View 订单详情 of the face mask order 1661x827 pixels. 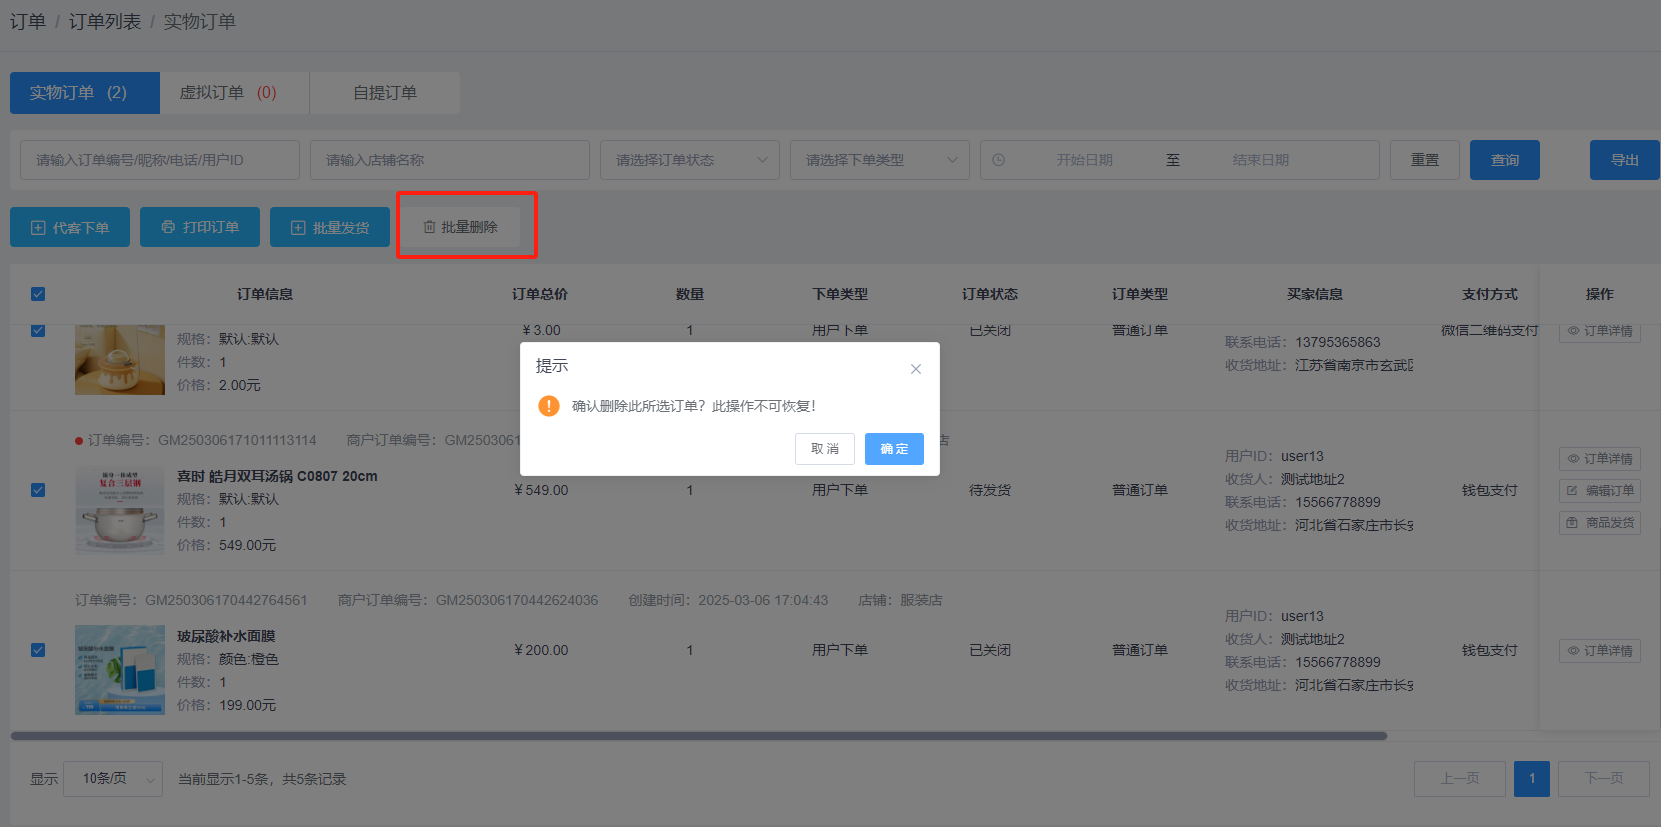[1599, 651]
